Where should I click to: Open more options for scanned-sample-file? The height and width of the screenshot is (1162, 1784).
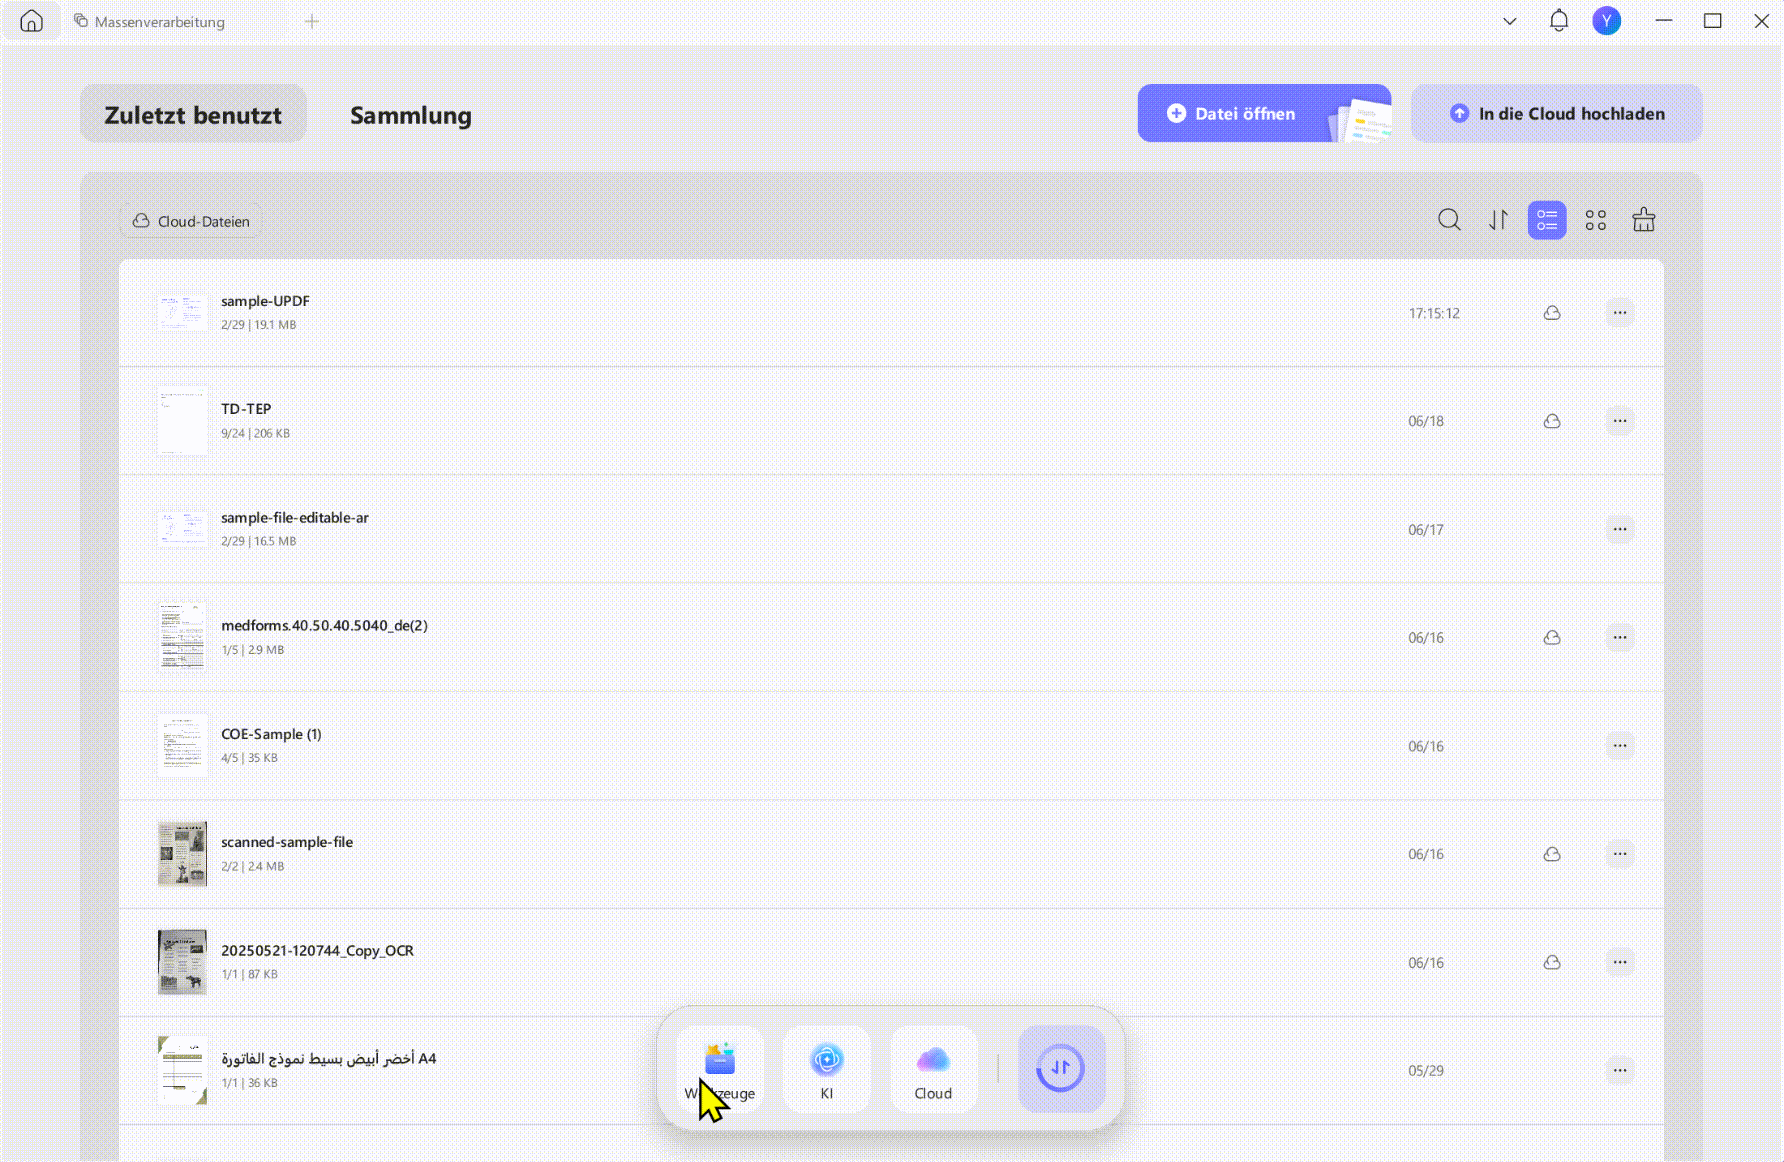click(1620, 854)
